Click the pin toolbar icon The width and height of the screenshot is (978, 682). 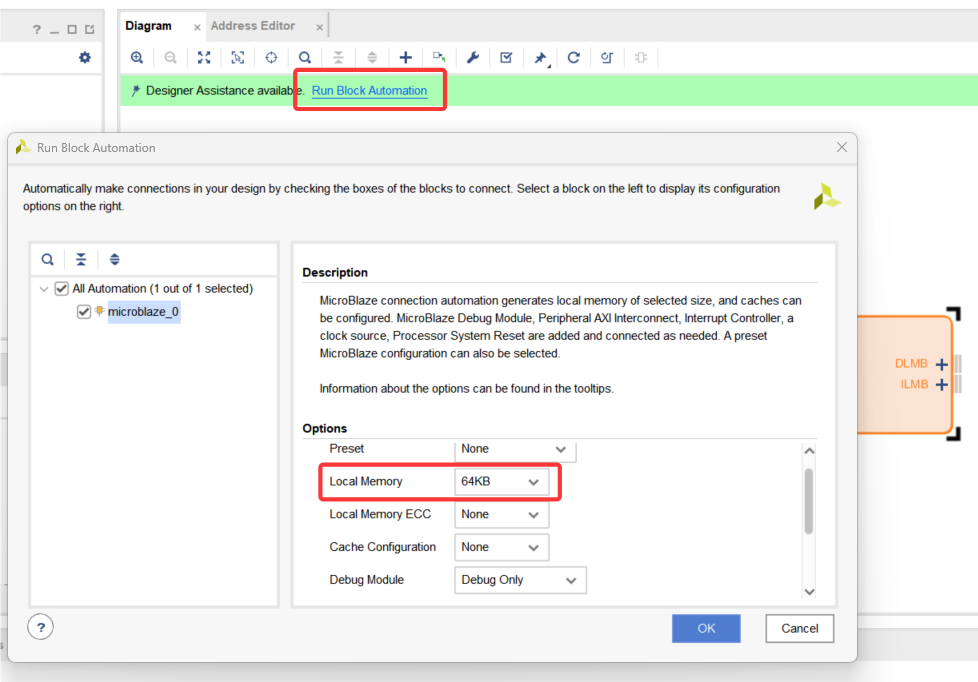(540, 58)
